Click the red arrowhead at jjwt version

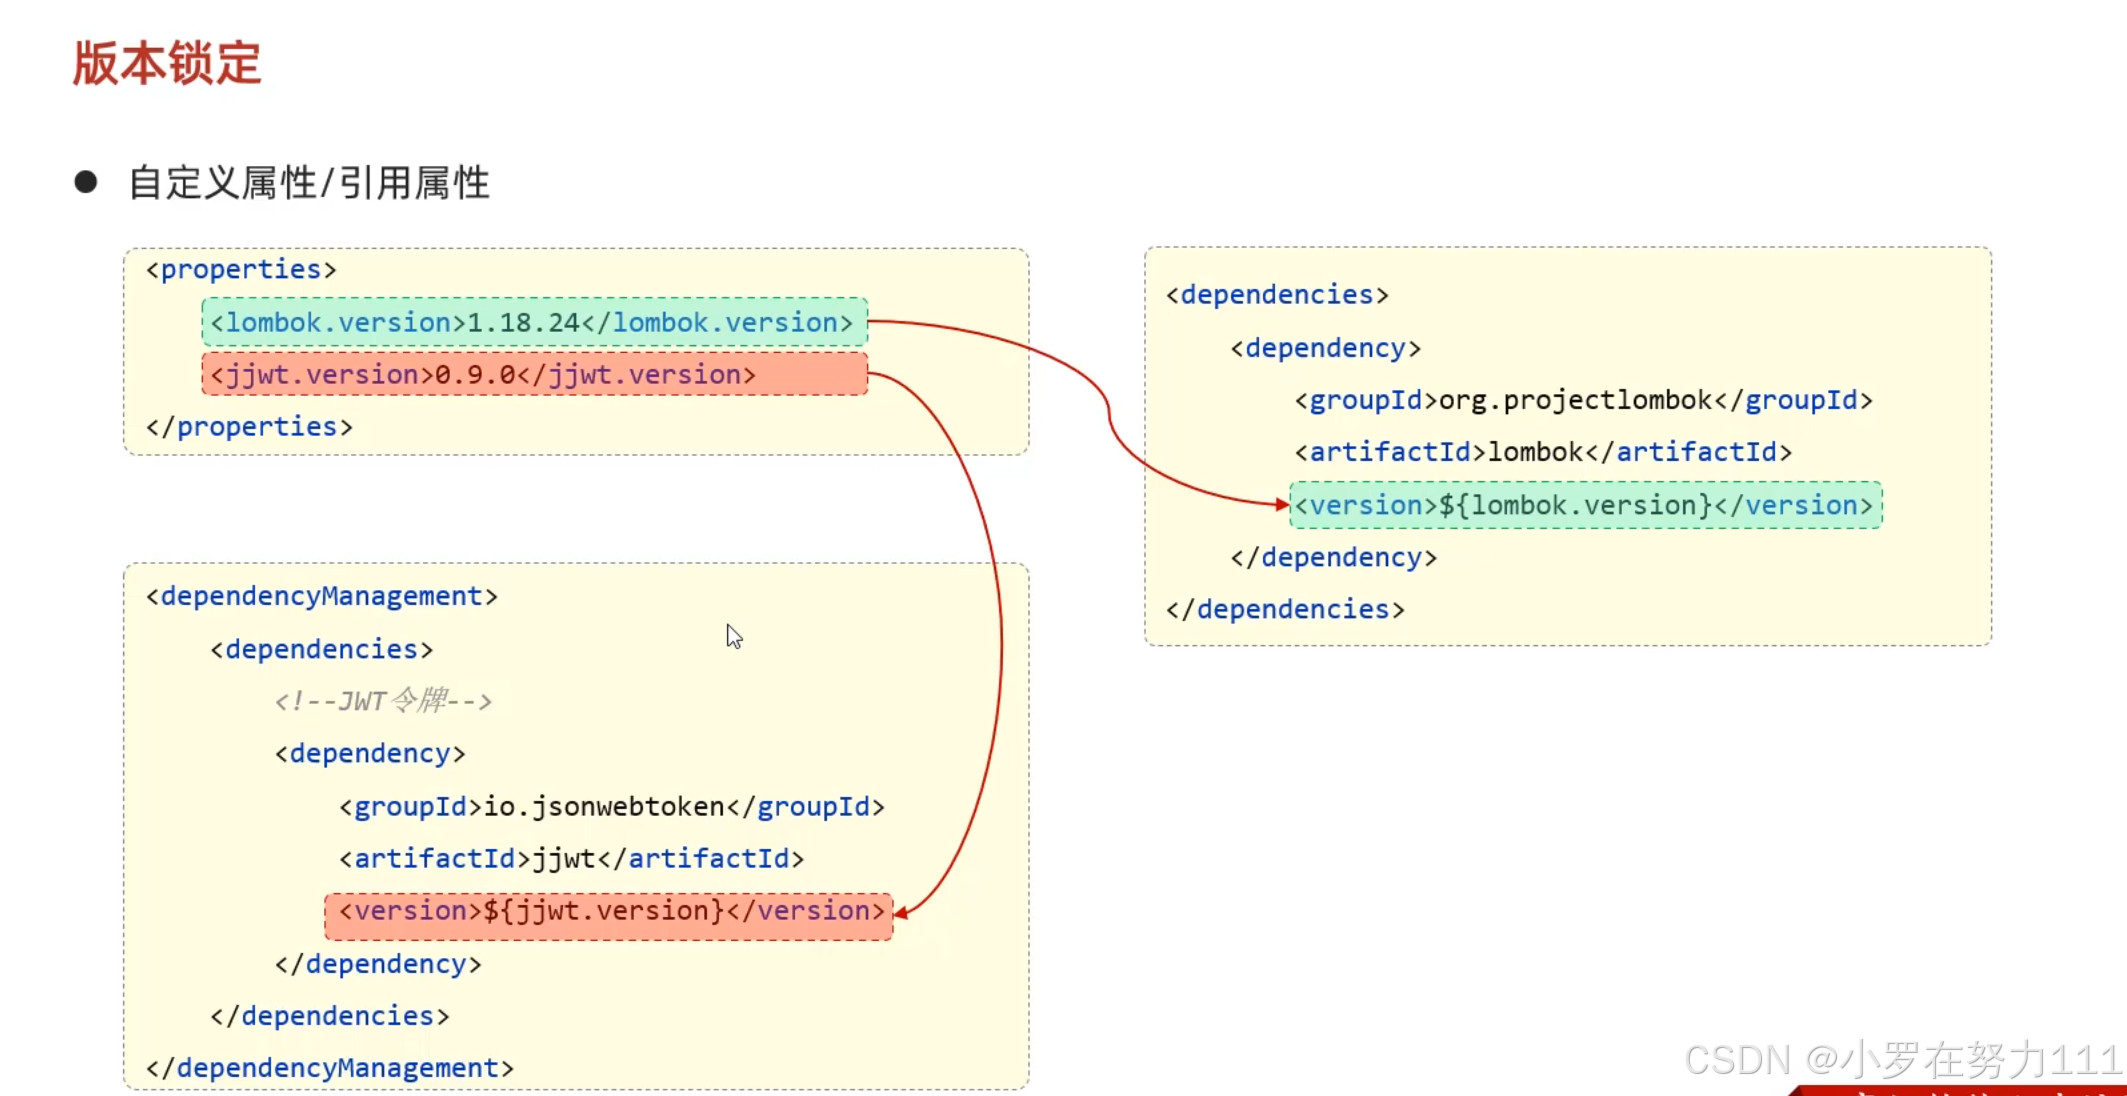point(901,912)
